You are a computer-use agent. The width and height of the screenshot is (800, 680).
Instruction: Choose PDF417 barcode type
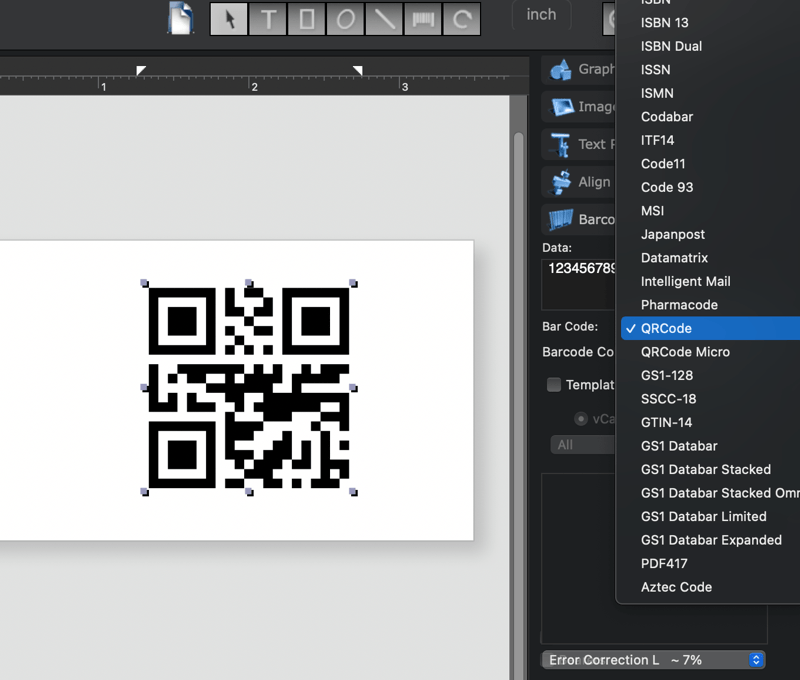(665, 564)
